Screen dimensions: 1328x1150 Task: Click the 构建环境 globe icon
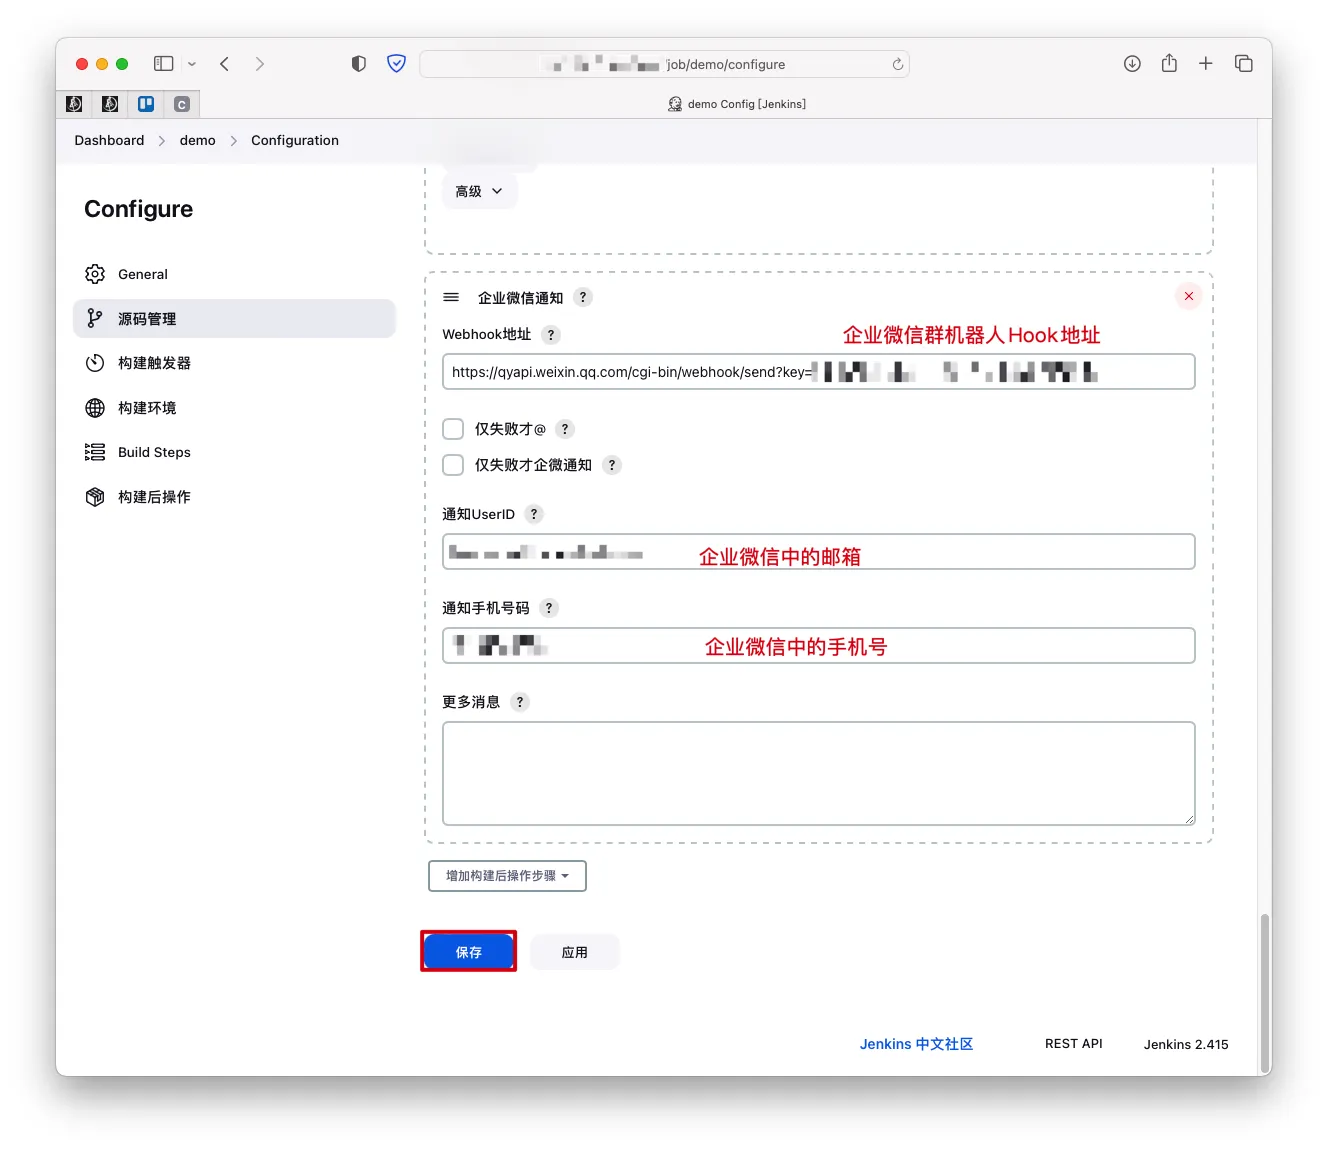point(95,408)
